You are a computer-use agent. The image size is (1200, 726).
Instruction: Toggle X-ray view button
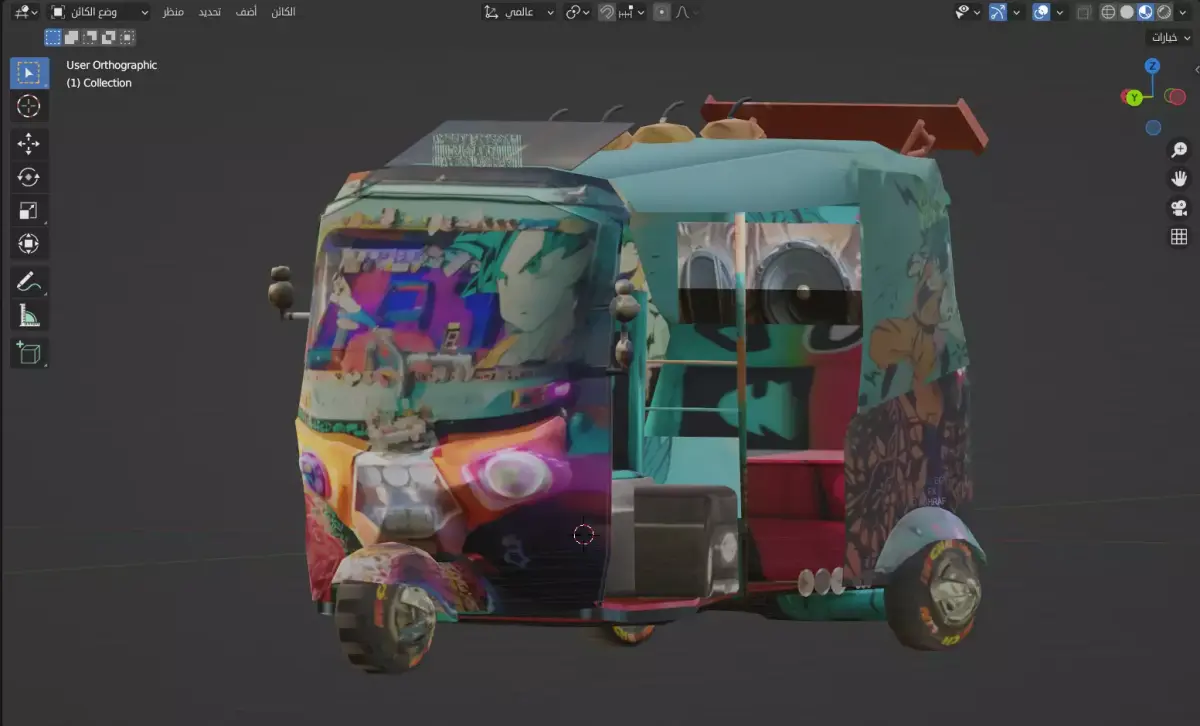pos(1084,12)
